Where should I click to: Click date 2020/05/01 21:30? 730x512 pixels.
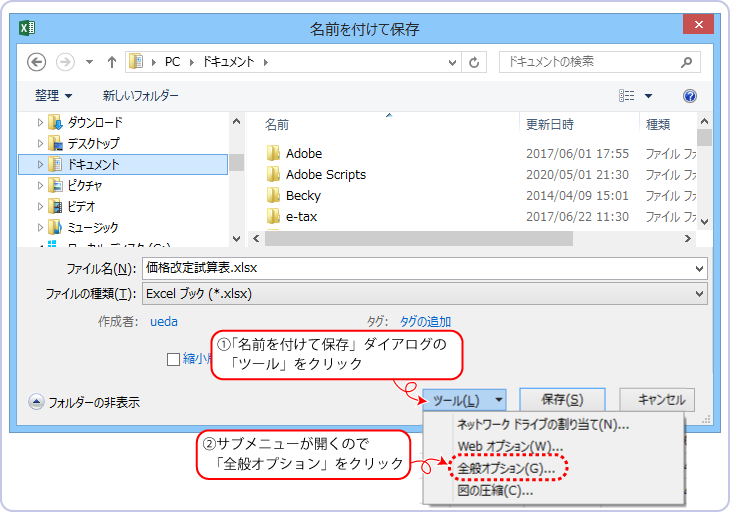(x=577, y=175)
